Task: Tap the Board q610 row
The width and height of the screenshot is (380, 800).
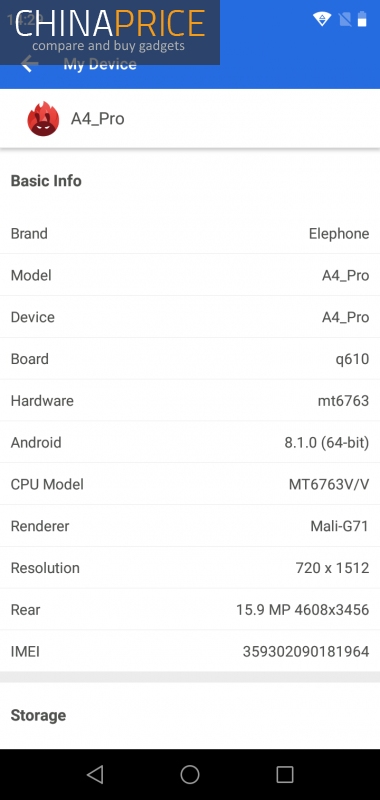Action: coord(190,359)
